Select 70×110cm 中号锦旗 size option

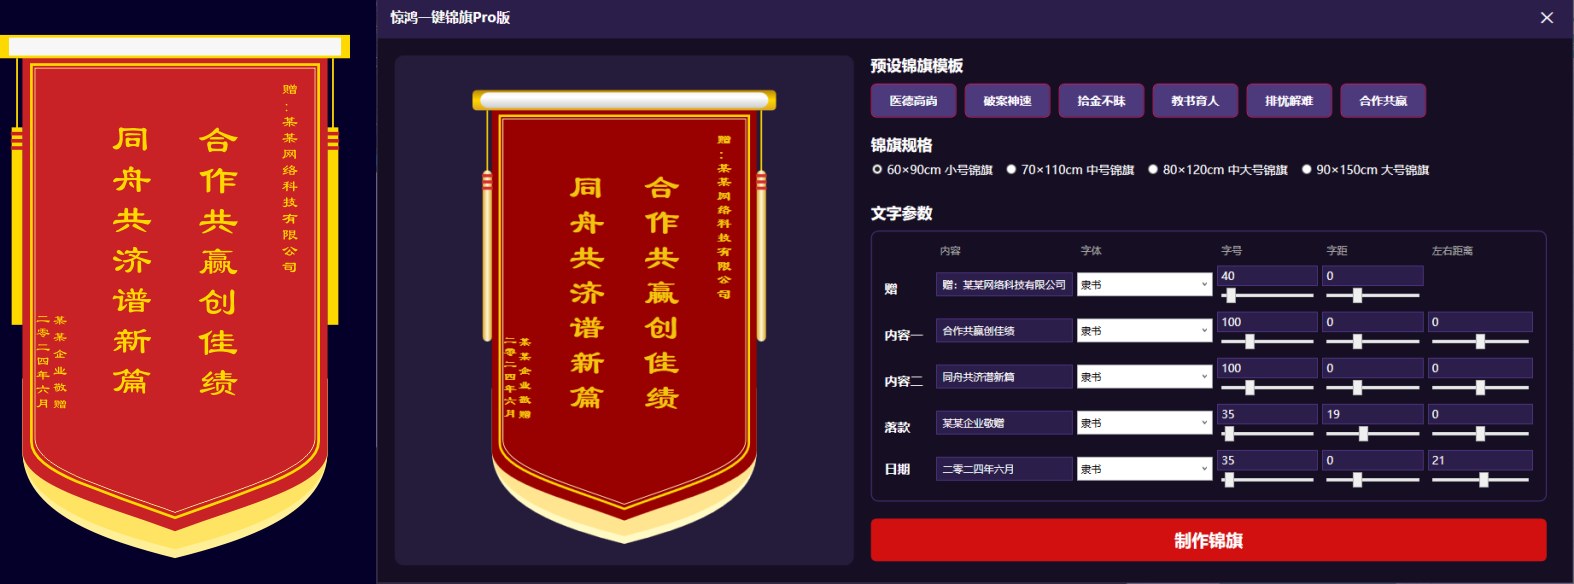[x=1011, y=170]
